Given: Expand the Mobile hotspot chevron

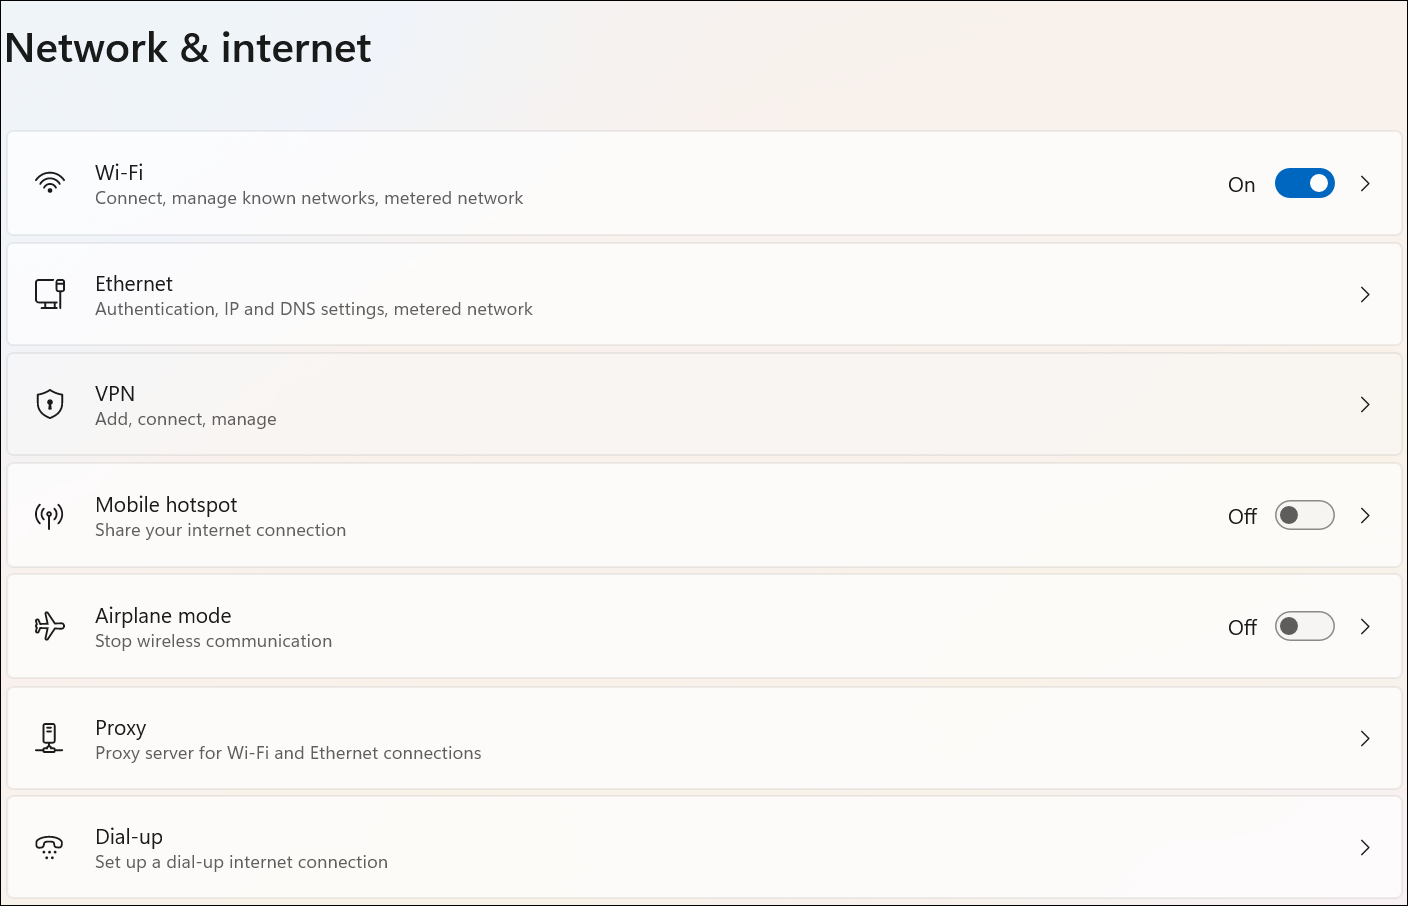Looking at the screenshot, I should pos(1365,515).
